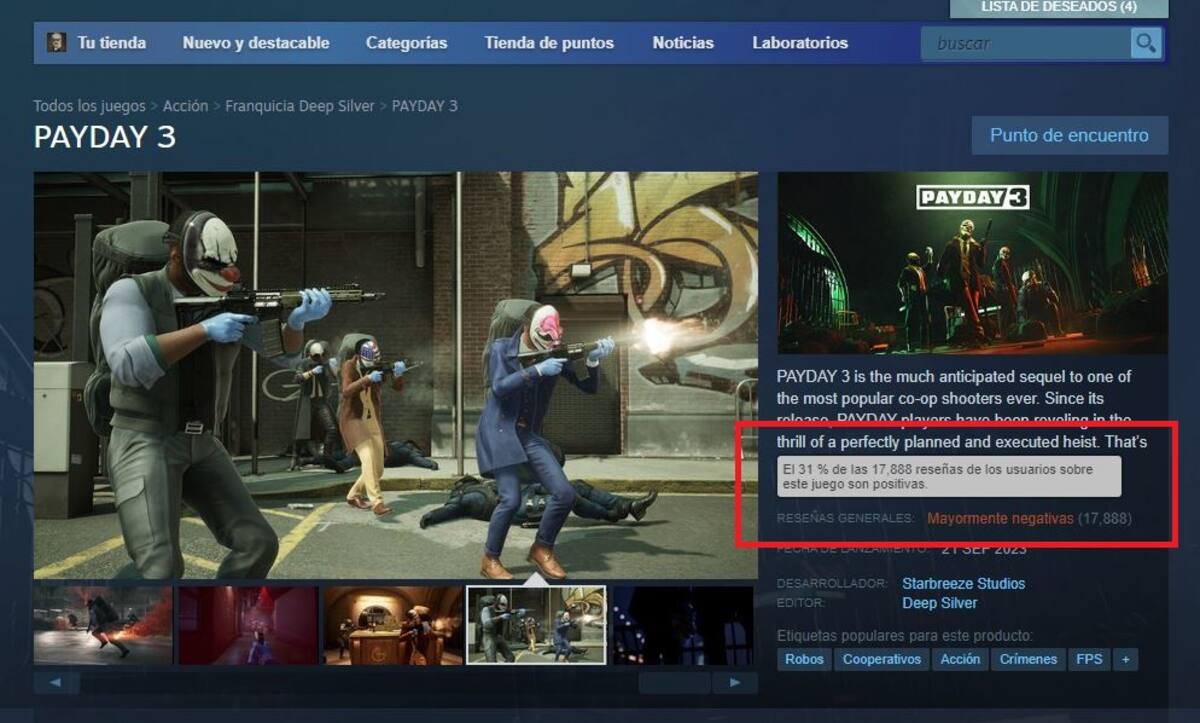Screen dimensions: 1200x723
Task: Follow the Acción breadcrumb link
Action: (x=185, y=106)
